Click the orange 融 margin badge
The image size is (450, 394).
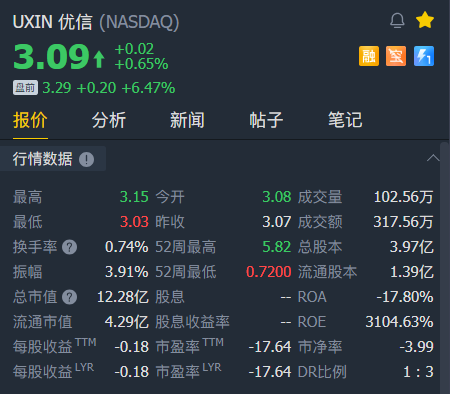pyautogui.click(x=369, y=56)
